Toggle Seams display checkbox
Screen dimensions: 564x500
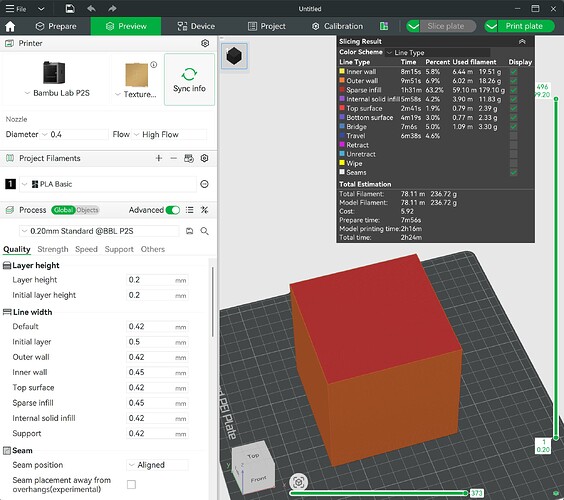click(513, 172)
